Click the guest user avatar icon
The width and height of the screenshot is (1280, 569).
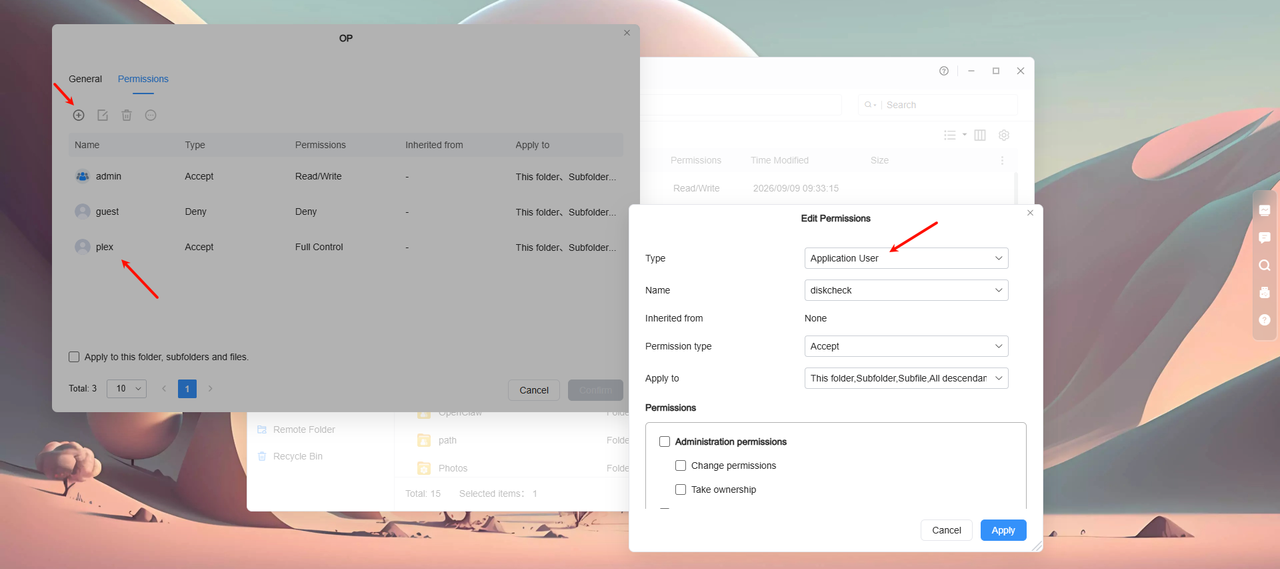(x=83, y=212)
